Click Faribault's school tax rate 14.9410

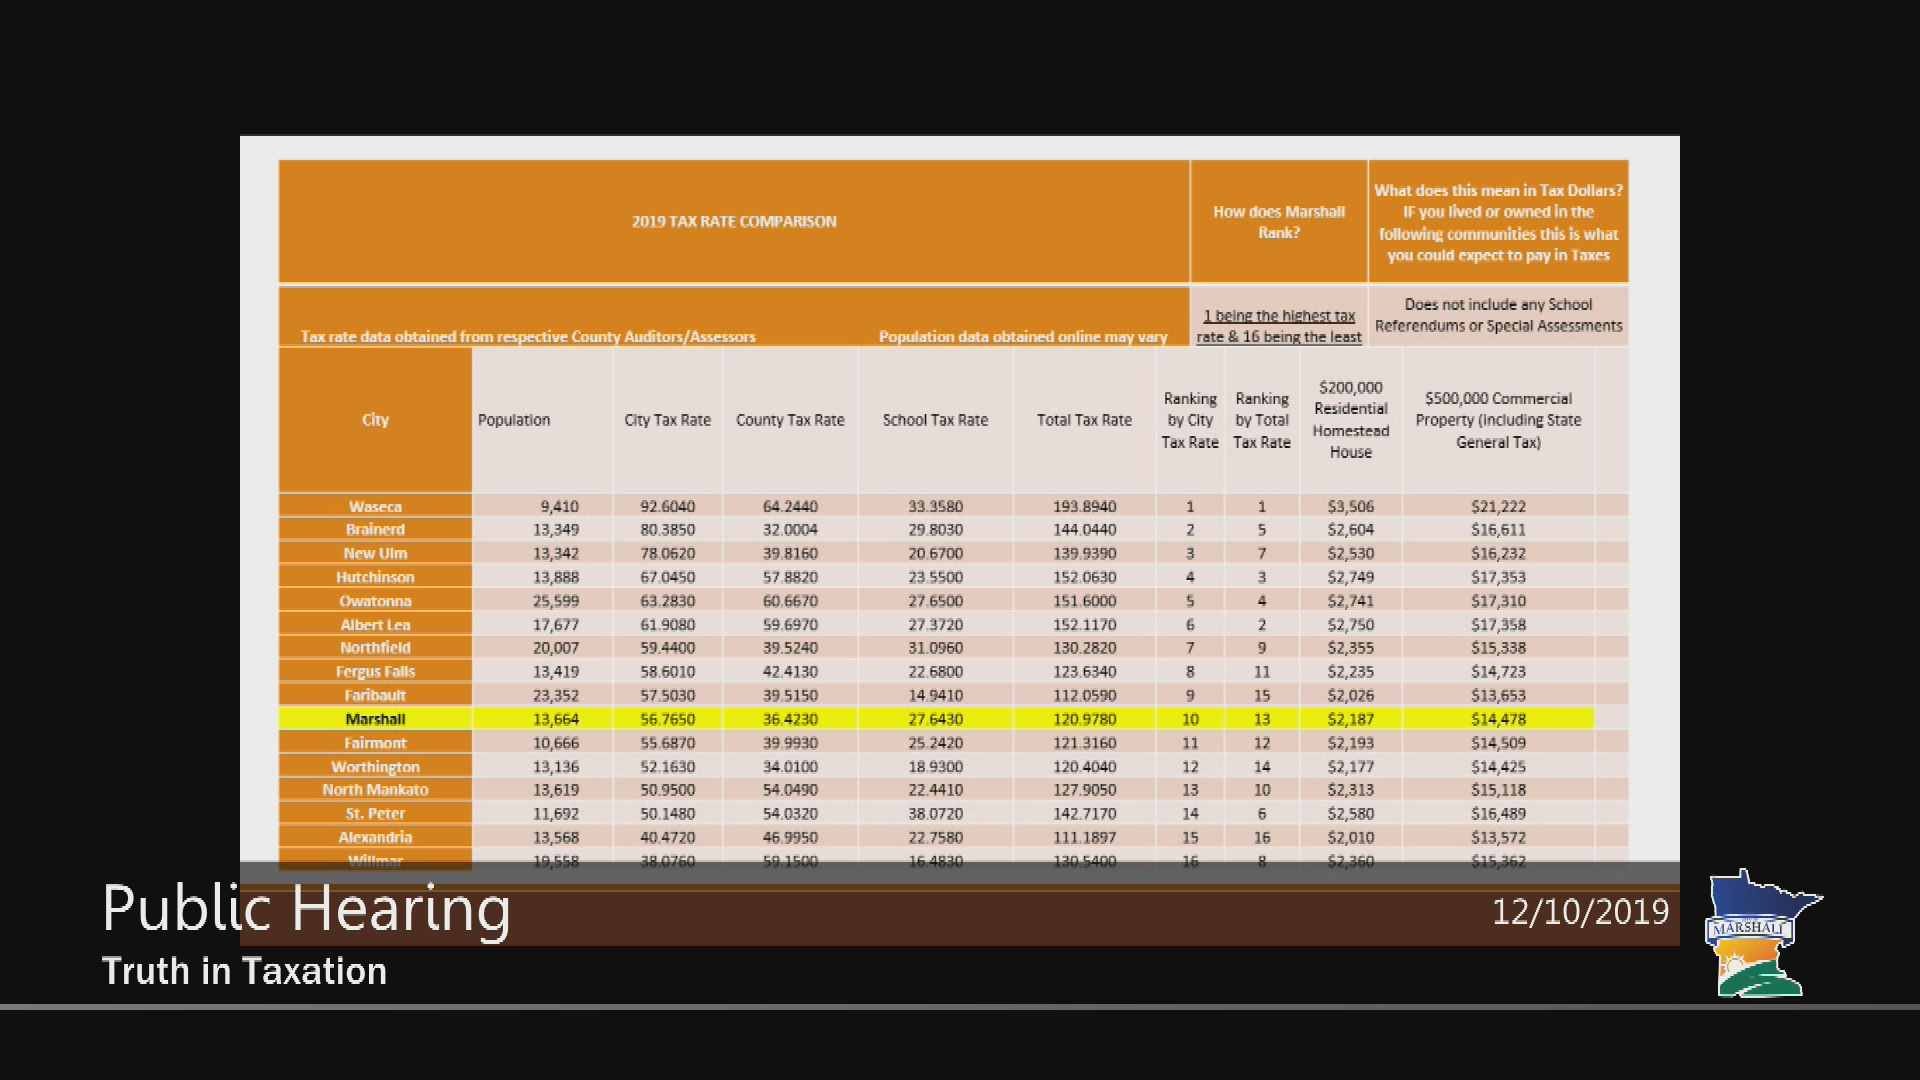935,695
